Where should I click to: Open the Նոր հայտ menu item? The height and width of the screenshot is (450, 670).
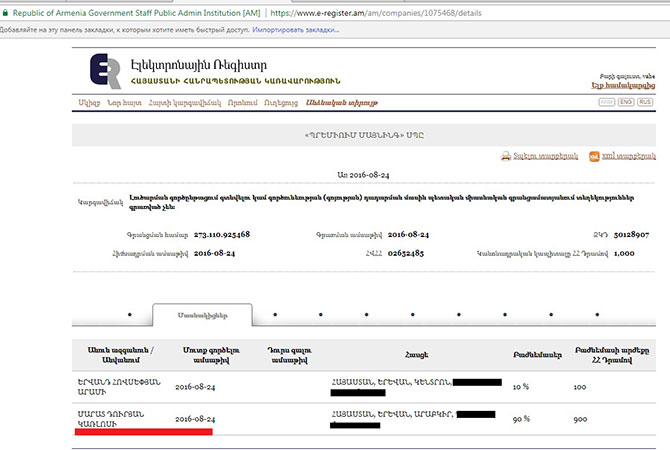(124, 103)
